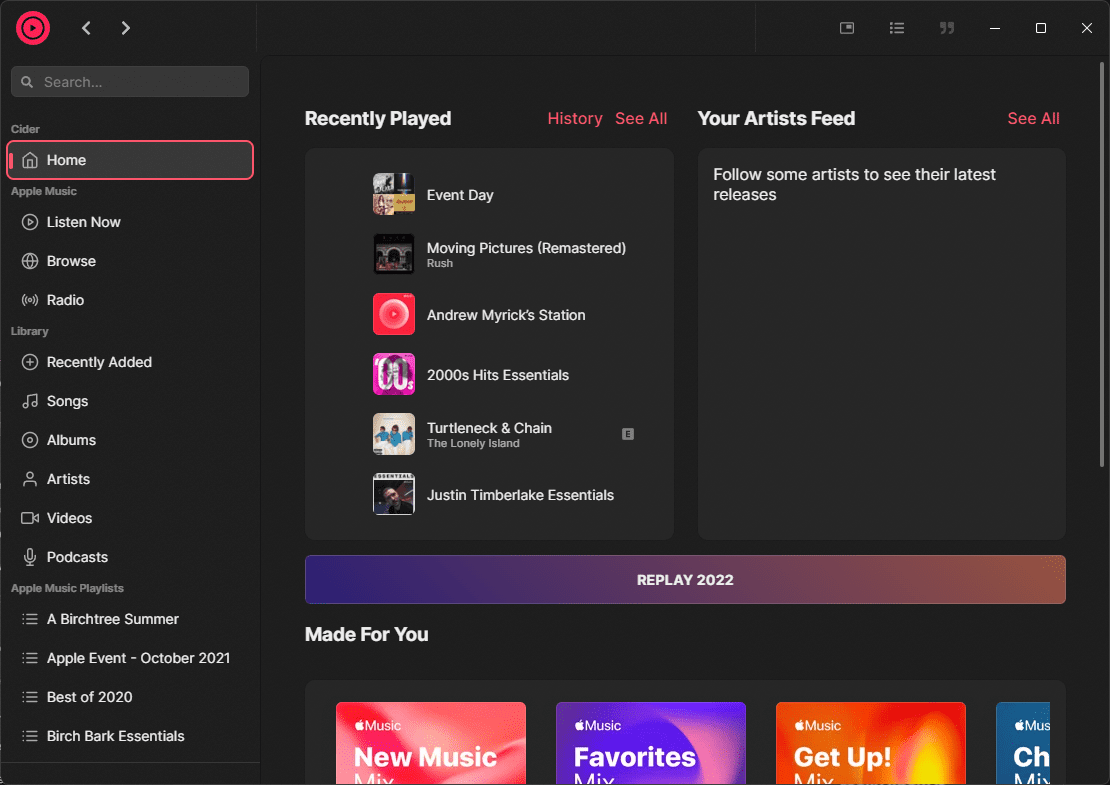The height and width of the screenshot is (785, 1110).
Task: Focus the Search input field
Action: point(130,81)
